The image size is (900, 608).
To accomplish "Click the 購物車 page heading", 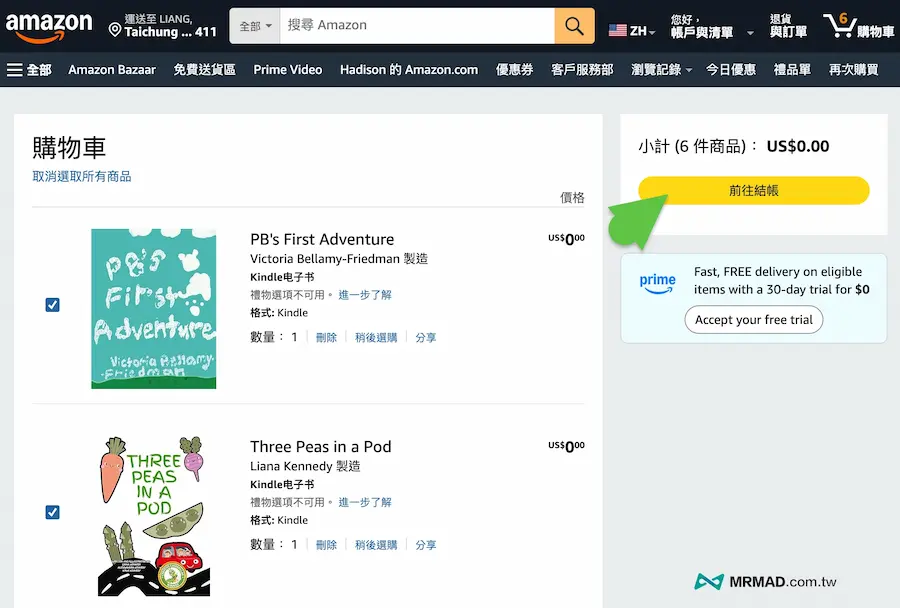I will point(69,148).
